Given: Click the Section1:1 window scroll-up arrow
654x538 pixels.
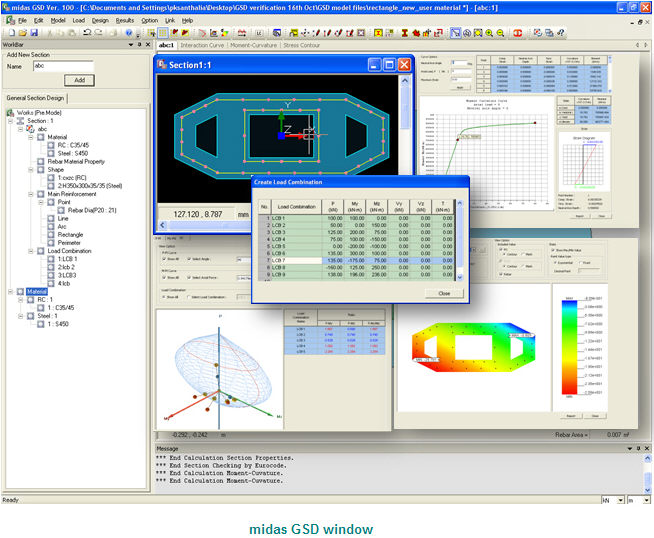Looking at the screenshot, I should (405, 80).
